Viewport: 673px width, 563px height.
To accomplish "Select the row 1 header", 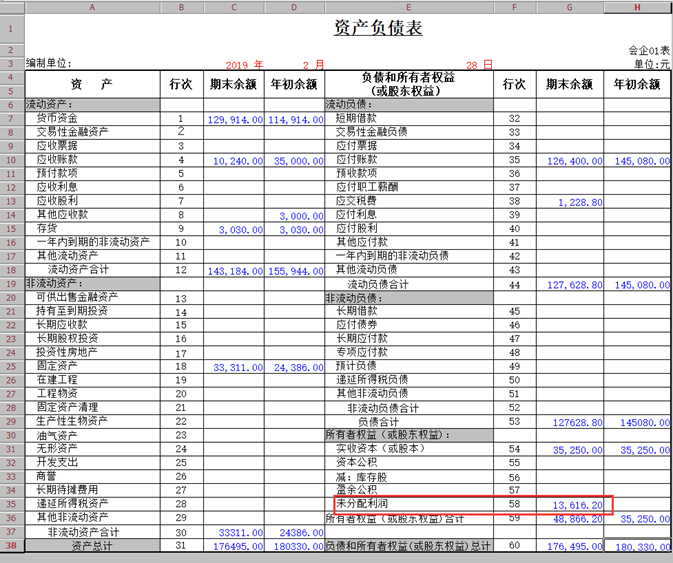I will coord(11,29).
